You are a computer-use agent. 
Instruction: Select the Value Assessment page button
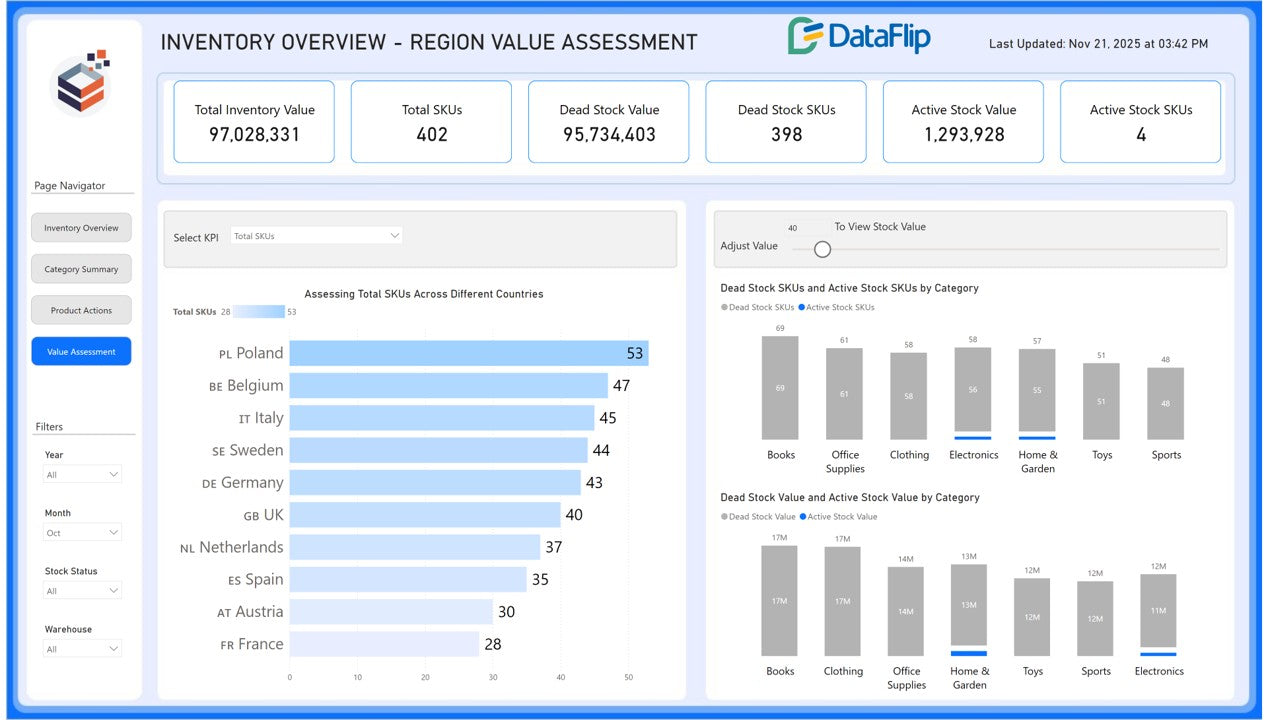81,352
